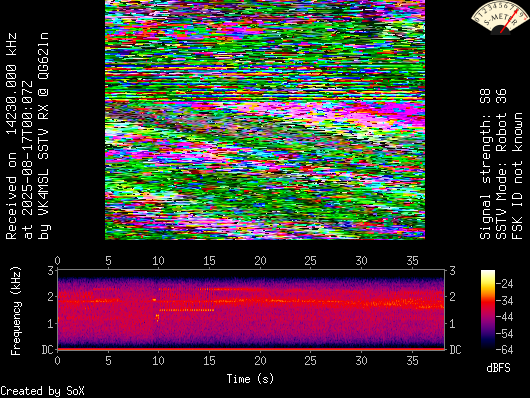Click the '-44' value on the color scale
Viewport: 530px width, 398px height.
[x=504, y=317]
